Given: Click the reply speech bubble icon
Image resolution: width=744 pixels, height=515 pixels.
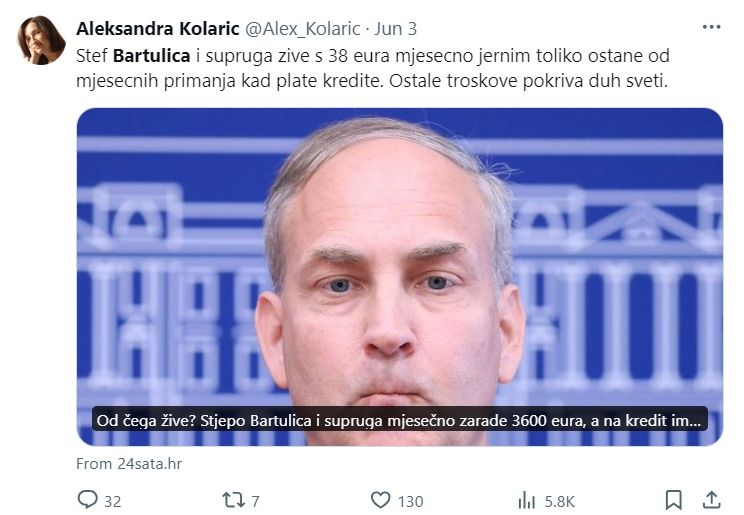Looking at the screenshot, I should click(88, 500).
